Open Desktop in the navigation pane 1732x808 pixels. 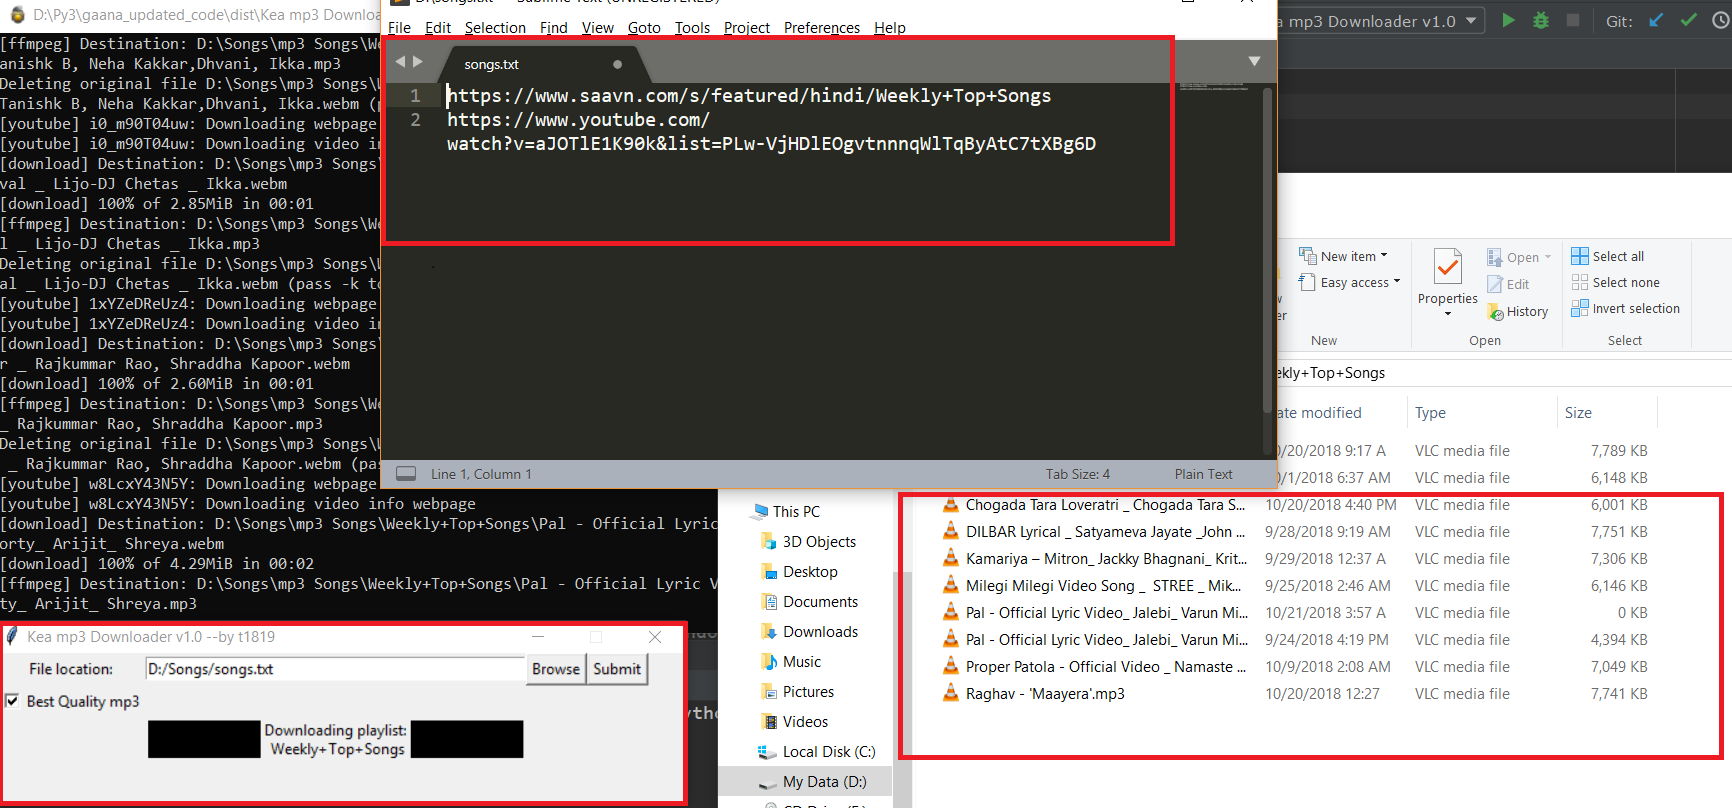pyautogui.click(x=810, y=571)
